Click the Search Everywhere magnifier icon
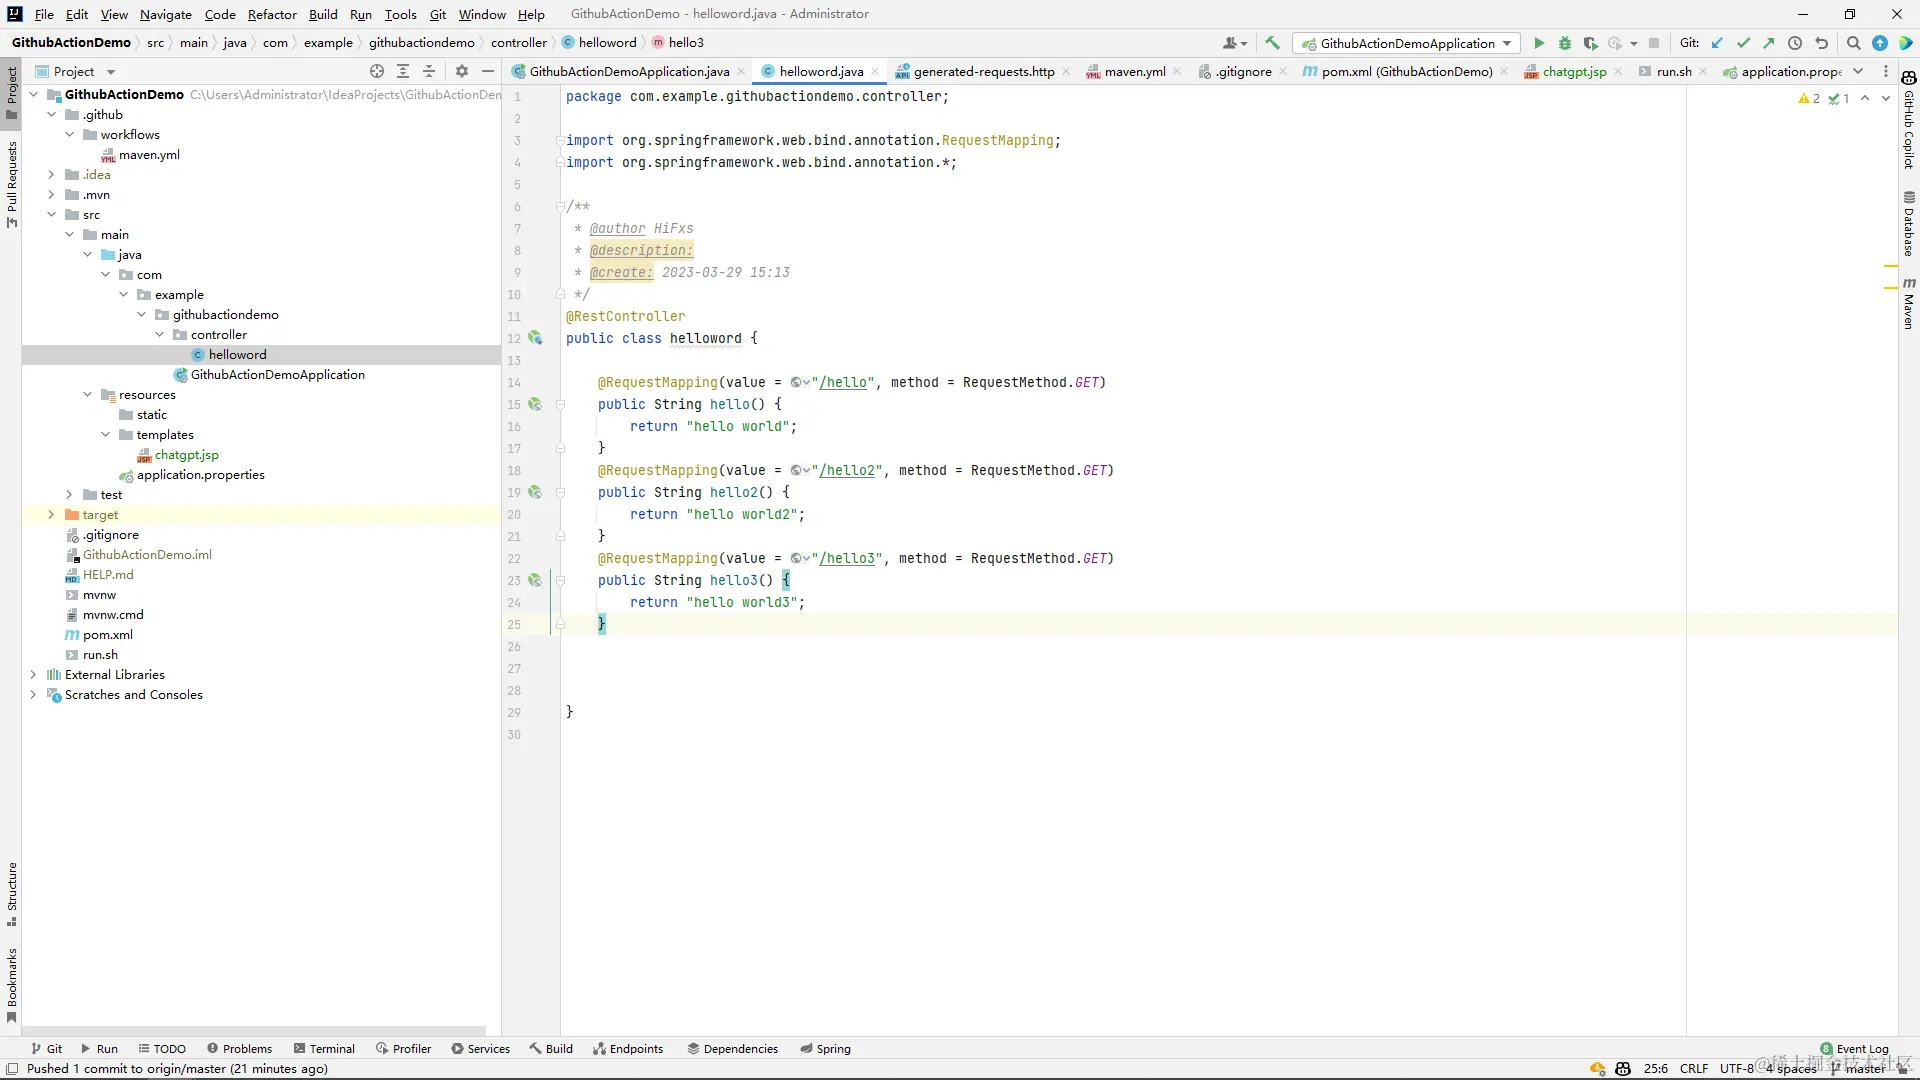This screenshot has width=1920, height=1080. coord(1853,43)
